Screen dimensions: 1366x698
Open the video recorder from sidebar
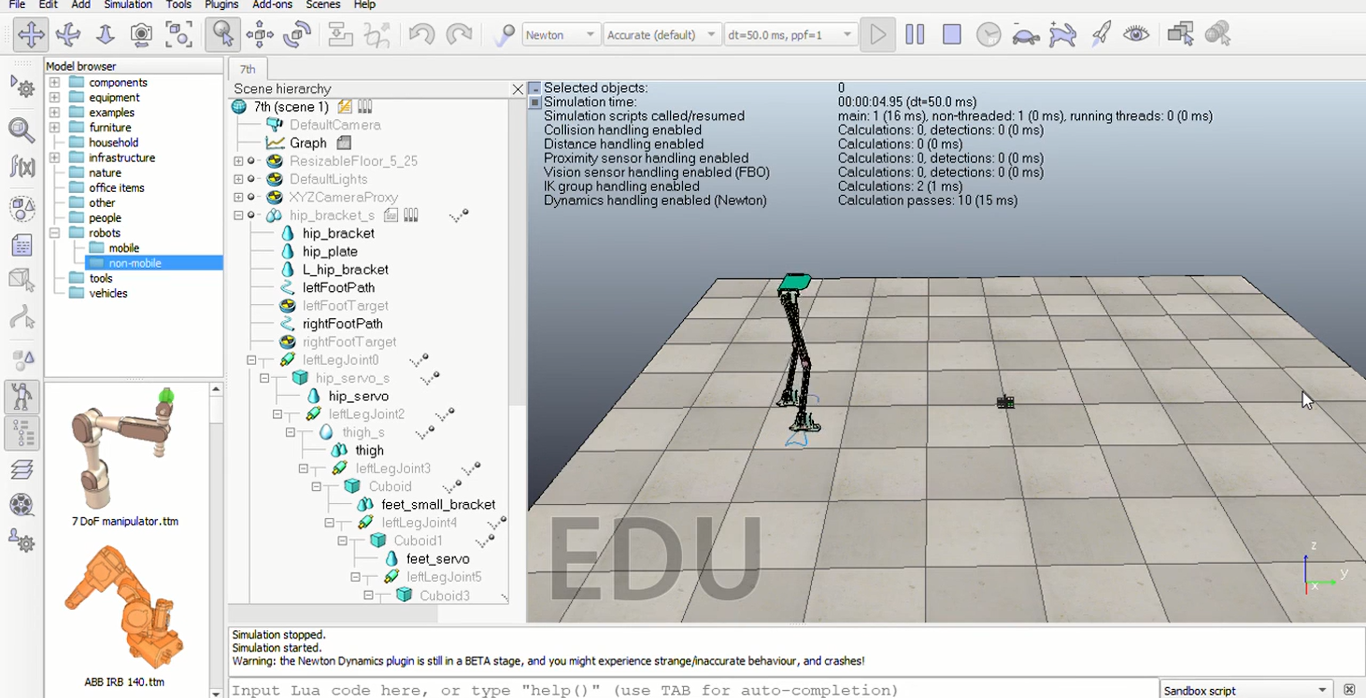pos(22,505)
